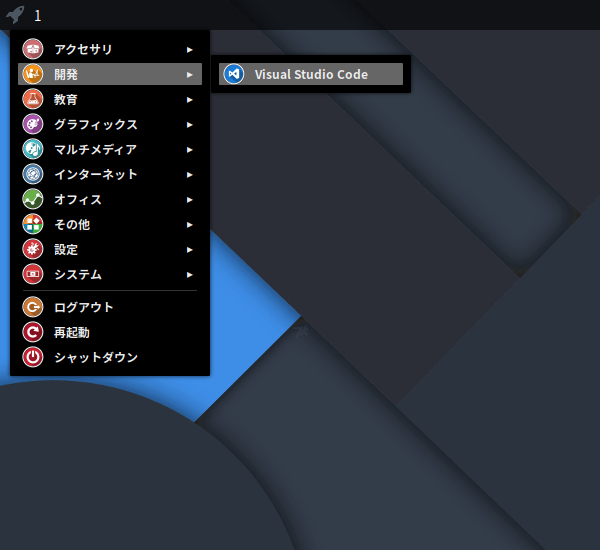
Task: Click the グラフィックス palette icon
Action: (x=33, y=124)
